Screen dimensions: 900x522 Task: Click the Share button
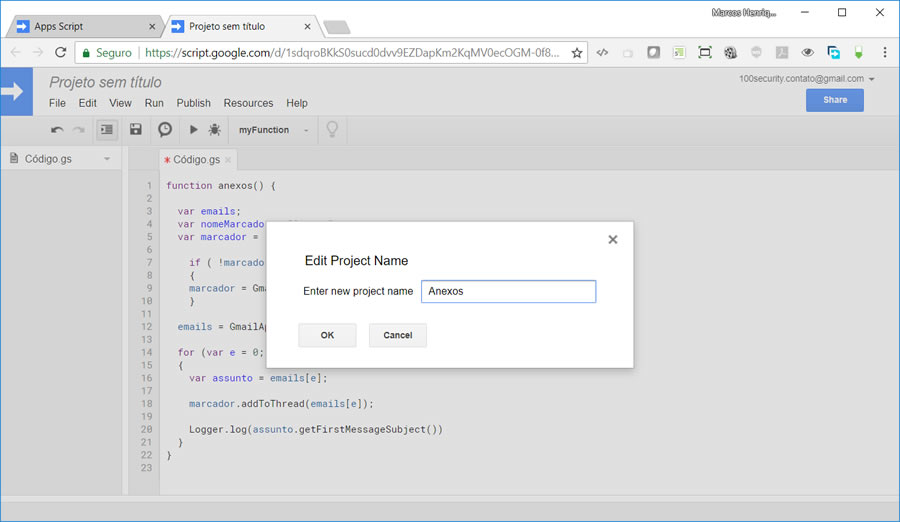835,100
